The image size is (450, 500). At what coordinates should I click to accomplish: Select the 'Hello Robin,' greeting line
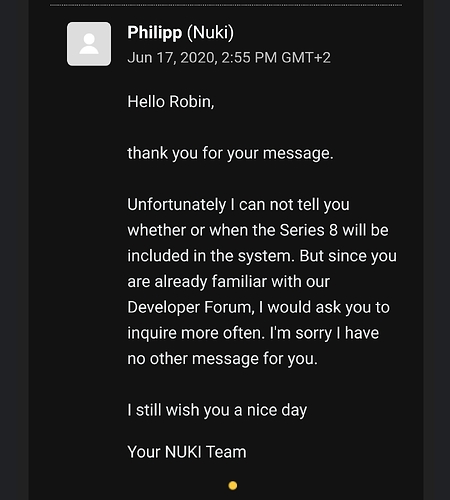(171, 102)
